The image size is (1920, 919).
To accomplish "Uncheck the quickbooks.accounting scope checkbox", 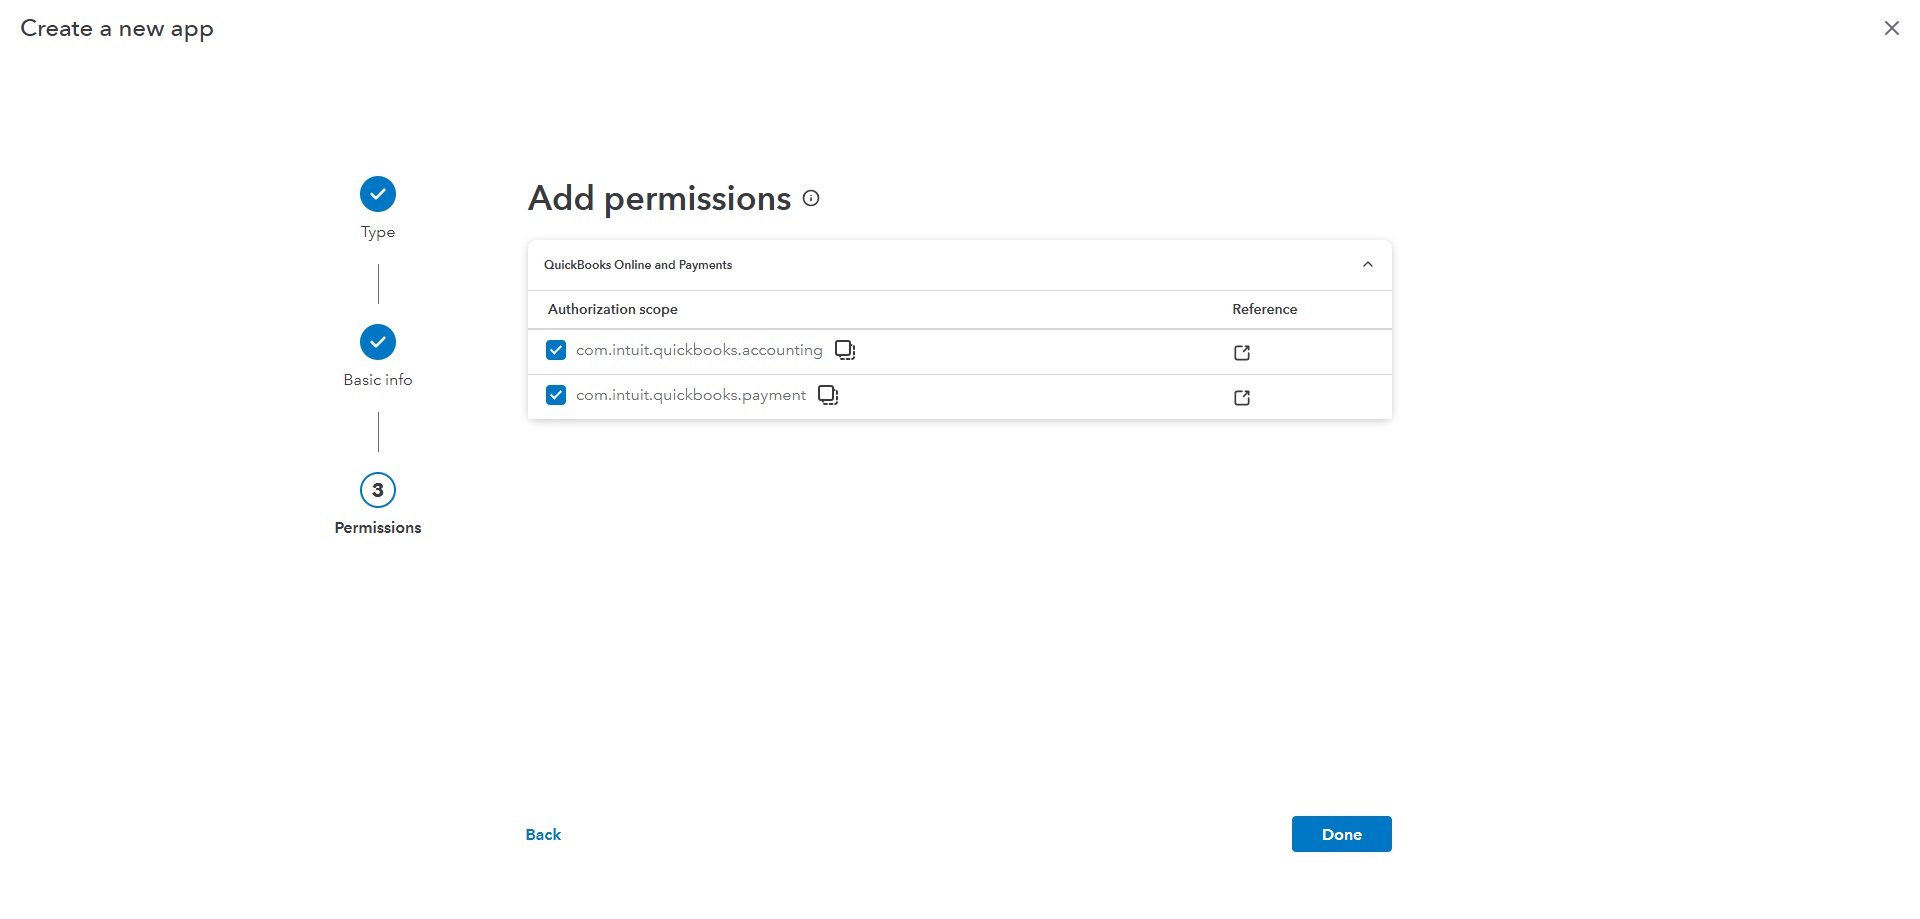I will click(x=556, y=350).
